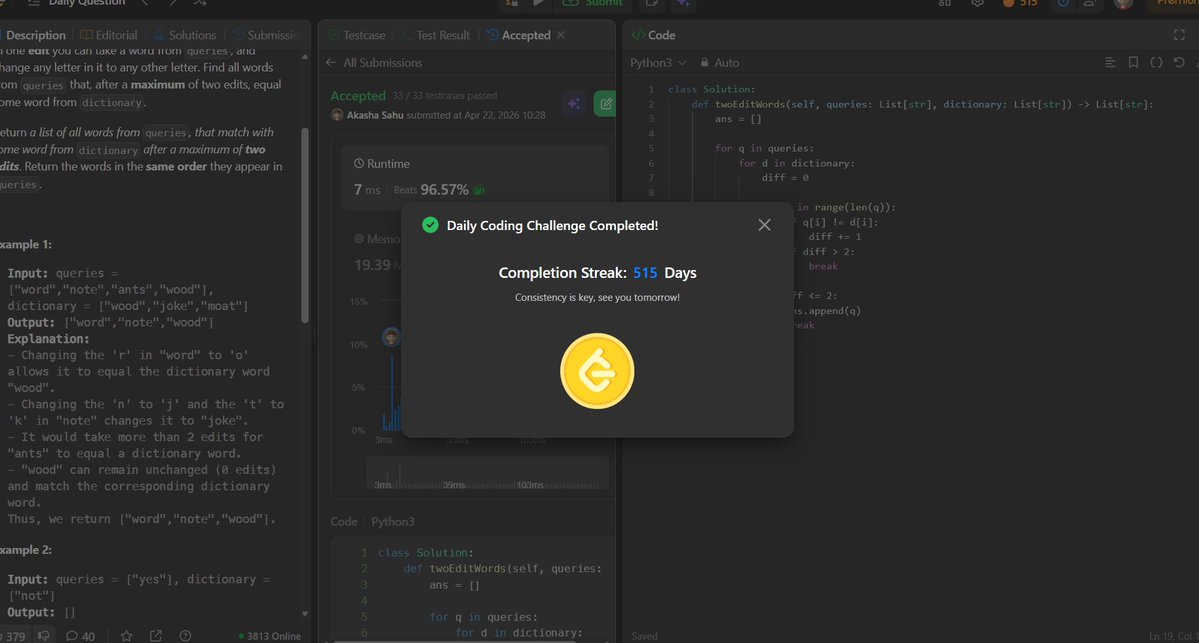Click the curly braces icon in code toolbar
Image resolution: width=1199 pixels, height=643 pixels.
click(x=1156, y=63)
